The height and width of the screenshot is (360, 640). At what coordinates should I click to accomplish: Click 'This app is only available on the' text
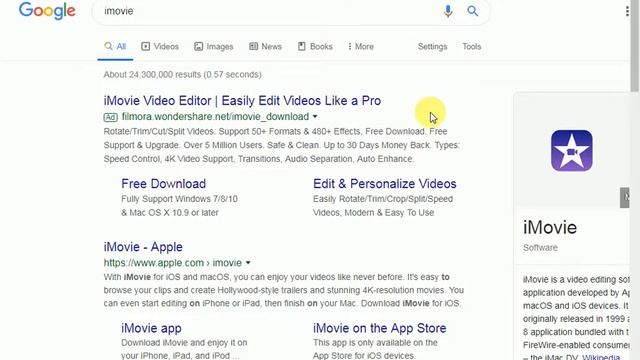coord(375,343)
